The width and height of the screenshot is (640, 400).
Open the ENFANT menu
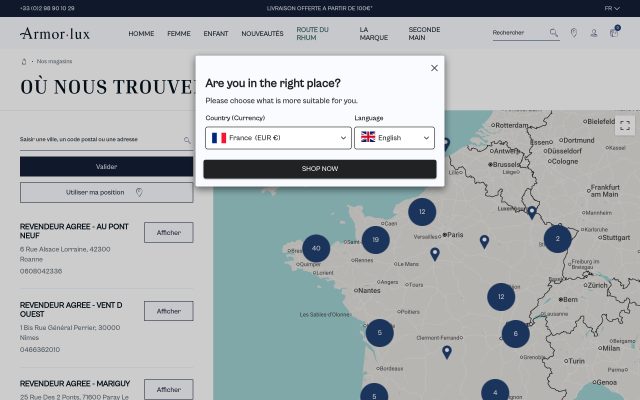(x=216, y=33)
